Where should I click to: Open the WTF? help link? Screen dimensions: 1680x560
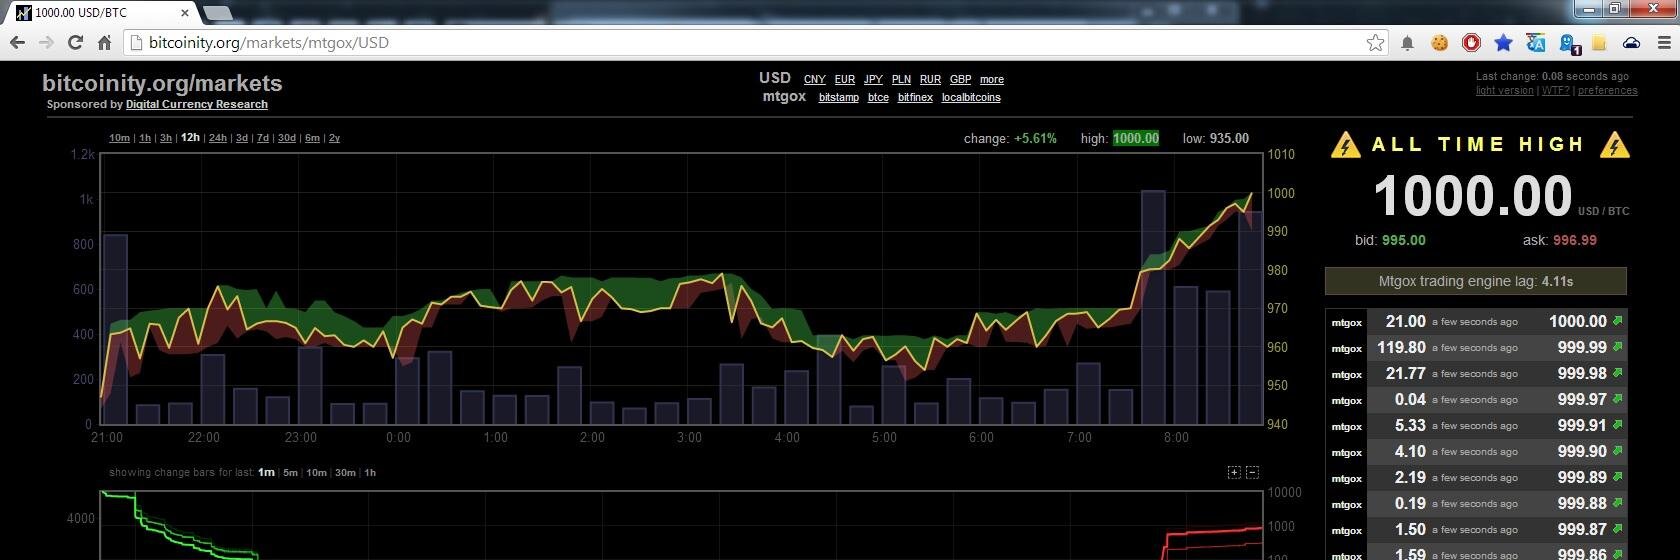pyautogui.click(x=1555, y=90)
